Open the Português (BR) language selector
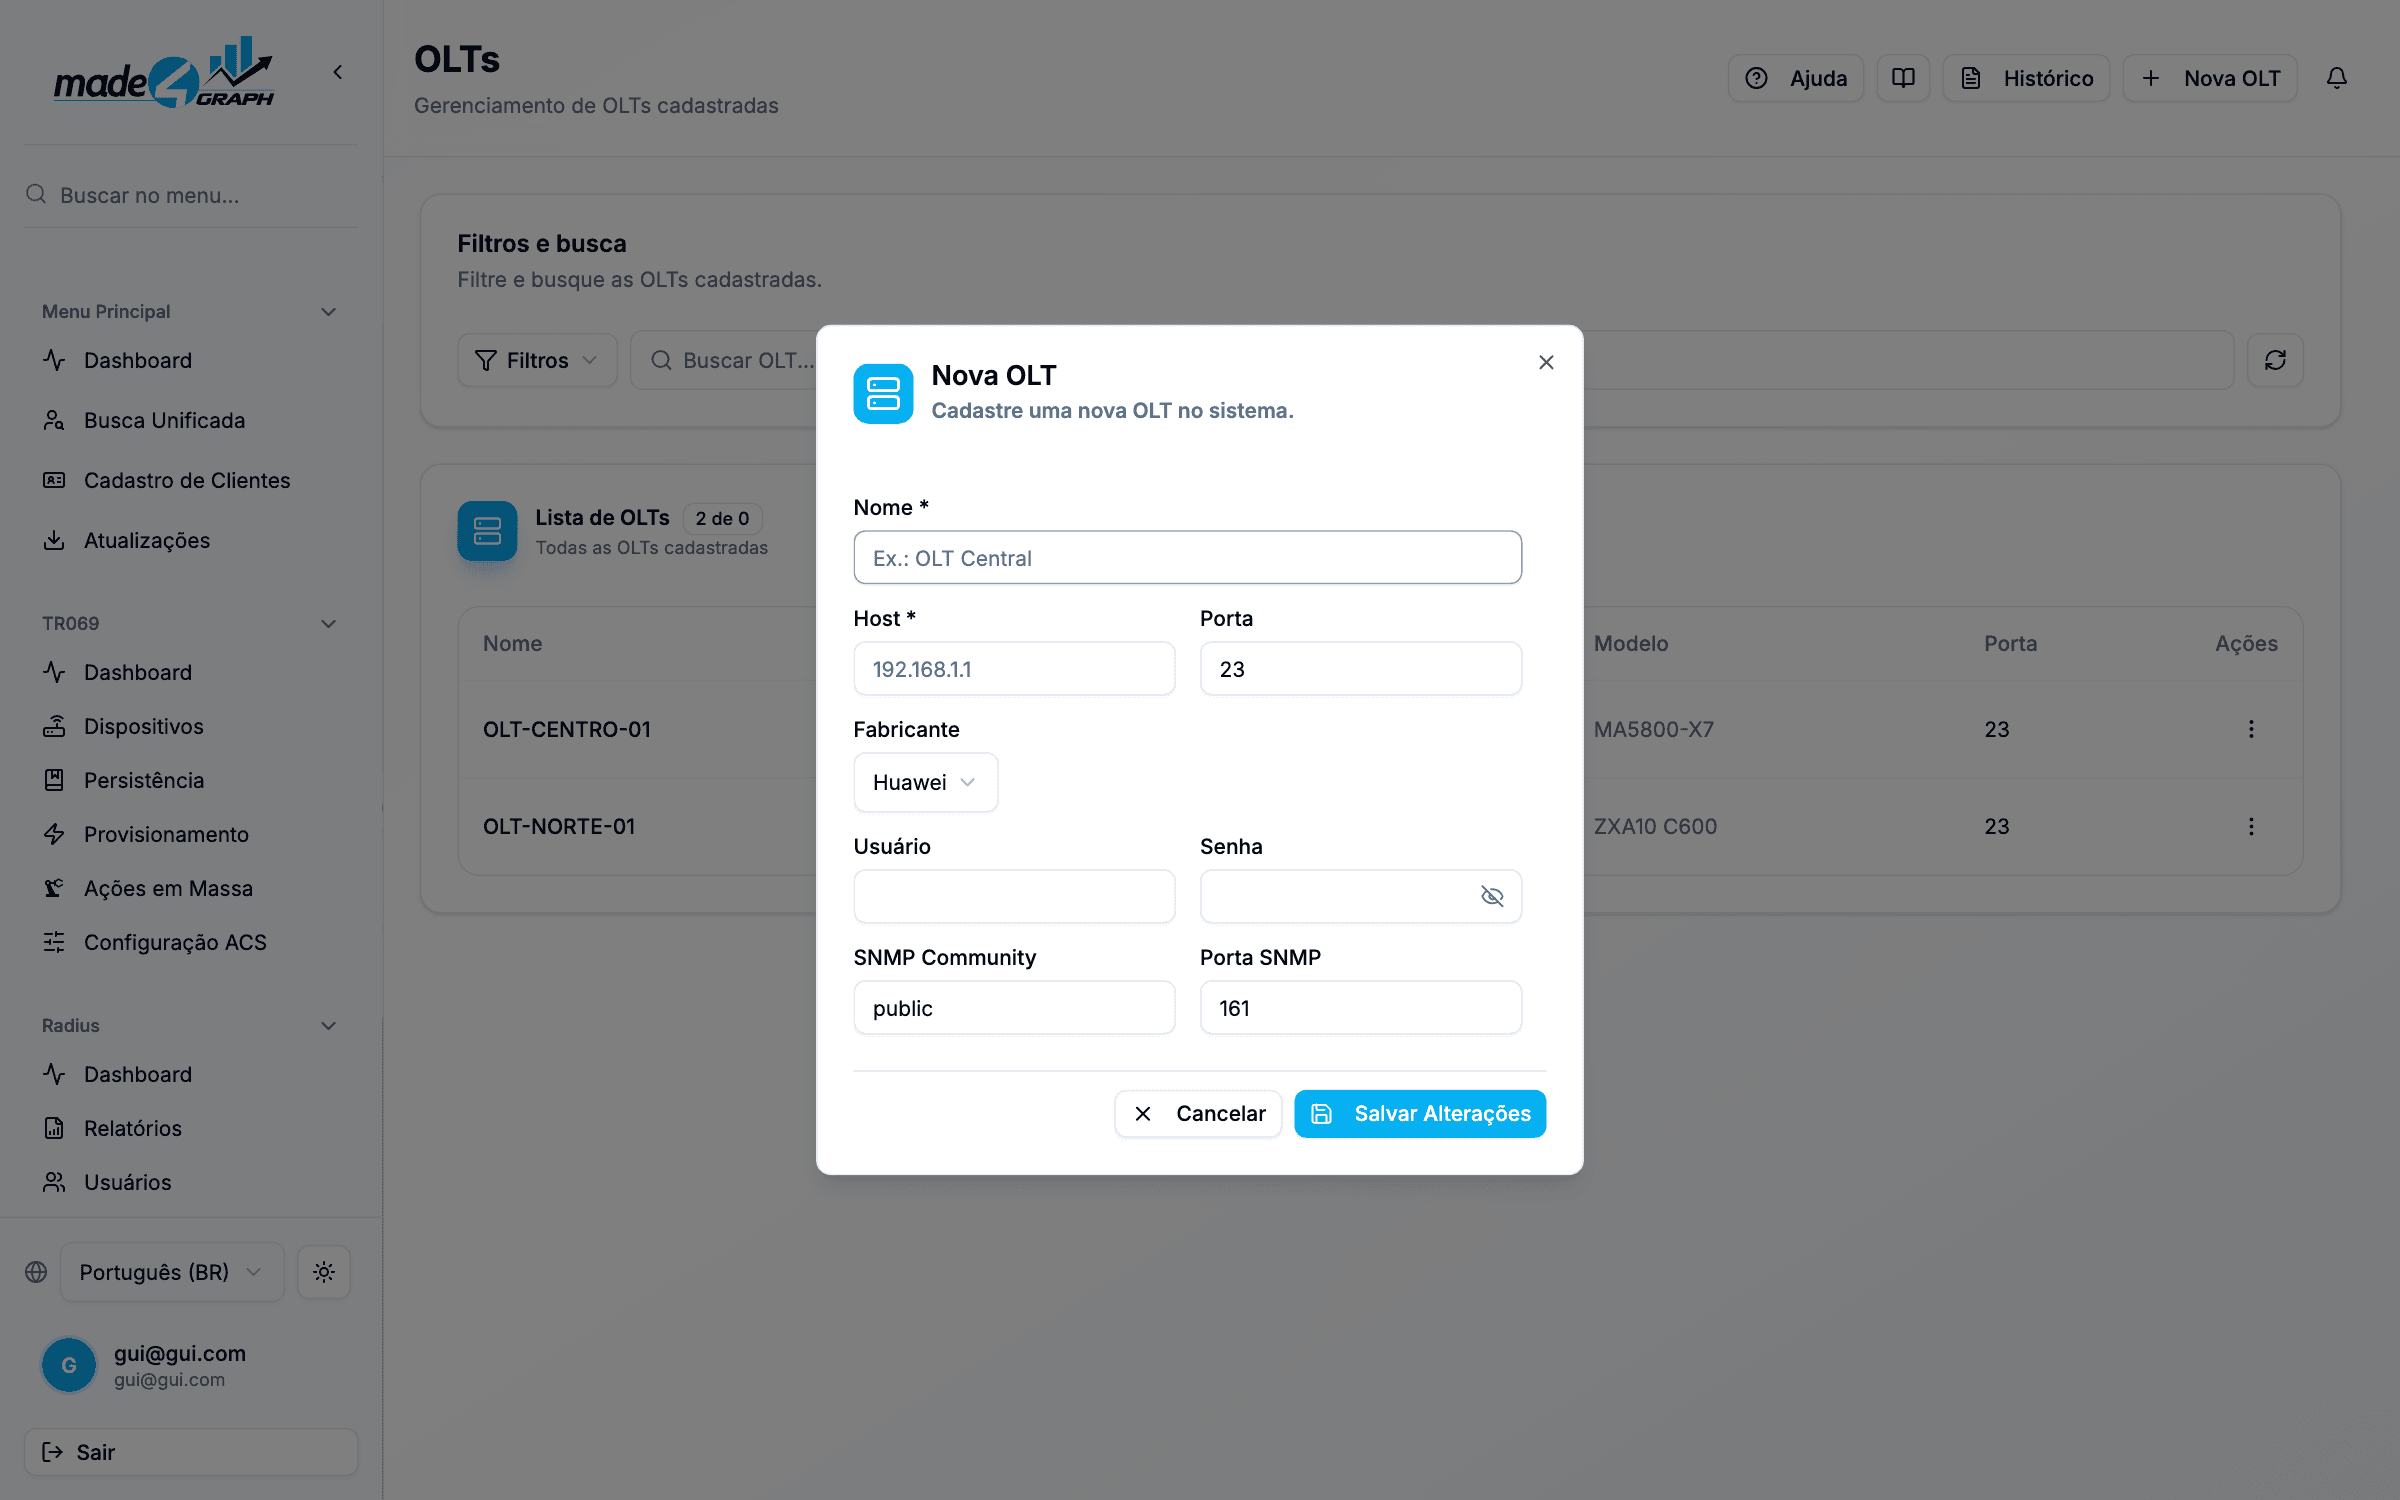This screenshot has height=1500, width=2400. coord(172,1272)
